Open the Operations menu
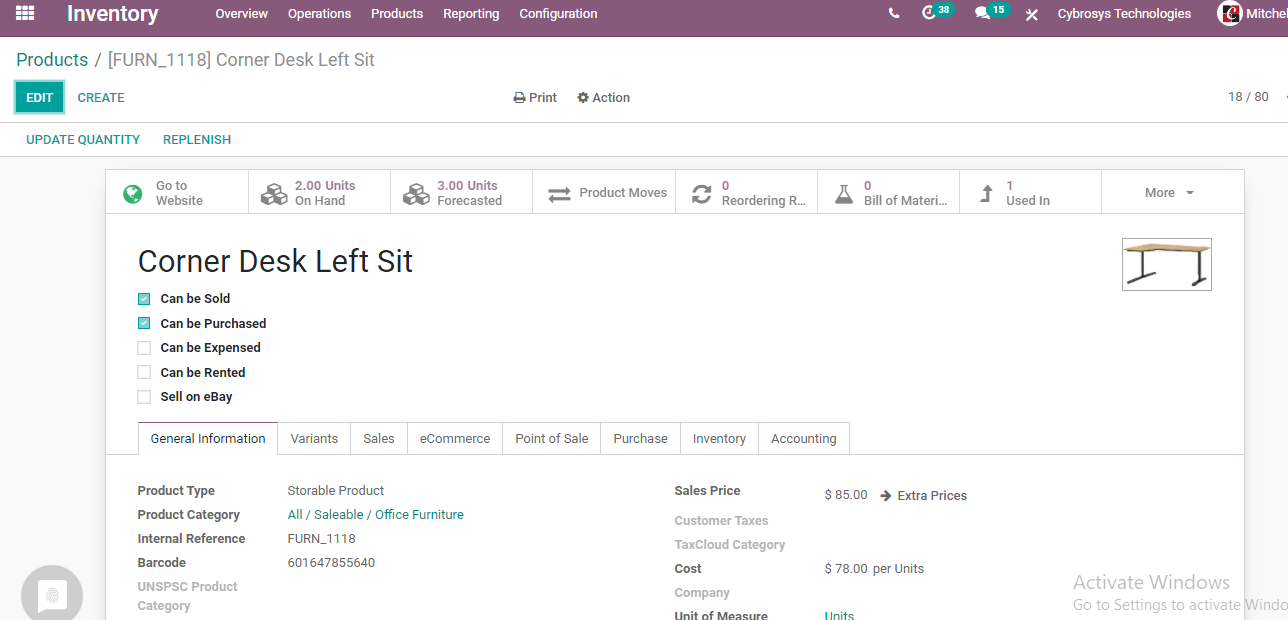Viewport: 1288px width, 620px height. [319, 14]
